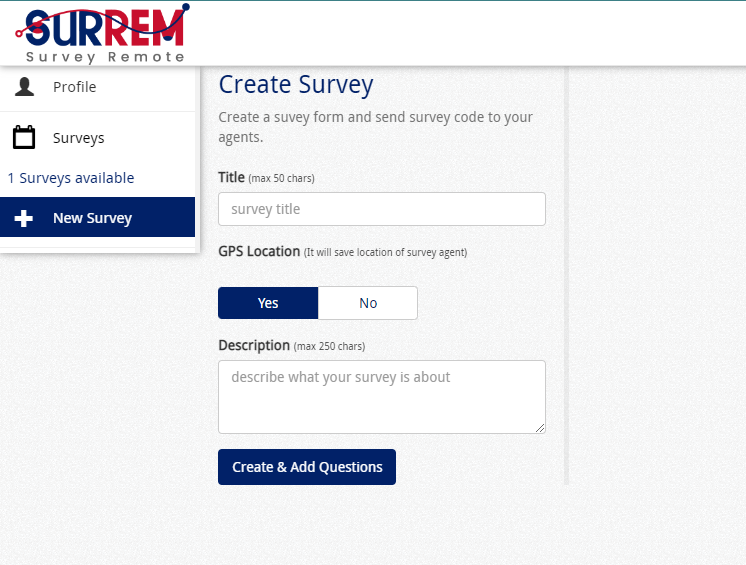Click inside the survey description textarea

pyautogui.click(x=381, y=397)
